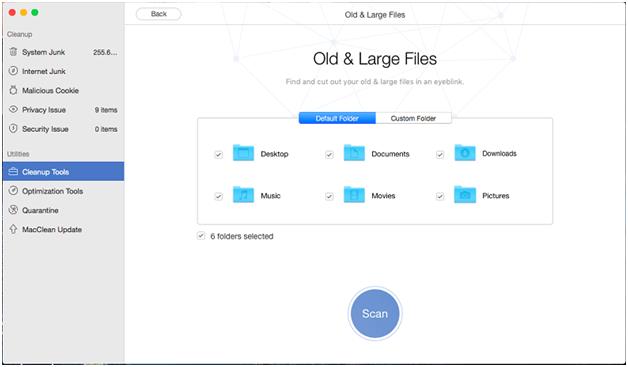The height and width of the screenshot is (367, 628).
Task: Click the MacClean Update arrow icon
Action: [13, 229]
